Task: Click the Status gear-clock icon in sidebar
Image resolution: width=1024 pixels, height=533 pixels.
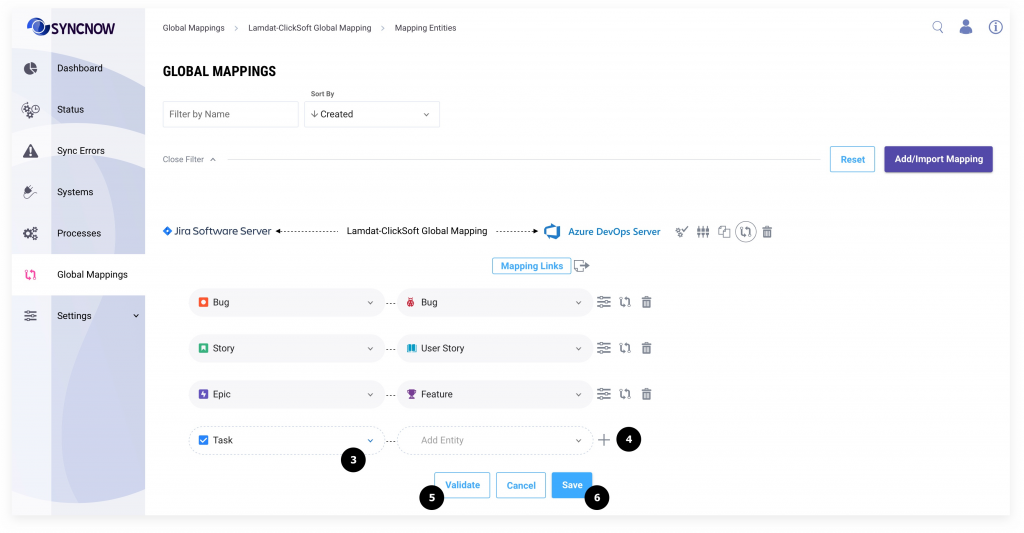Action: click(x=31, y=110)
